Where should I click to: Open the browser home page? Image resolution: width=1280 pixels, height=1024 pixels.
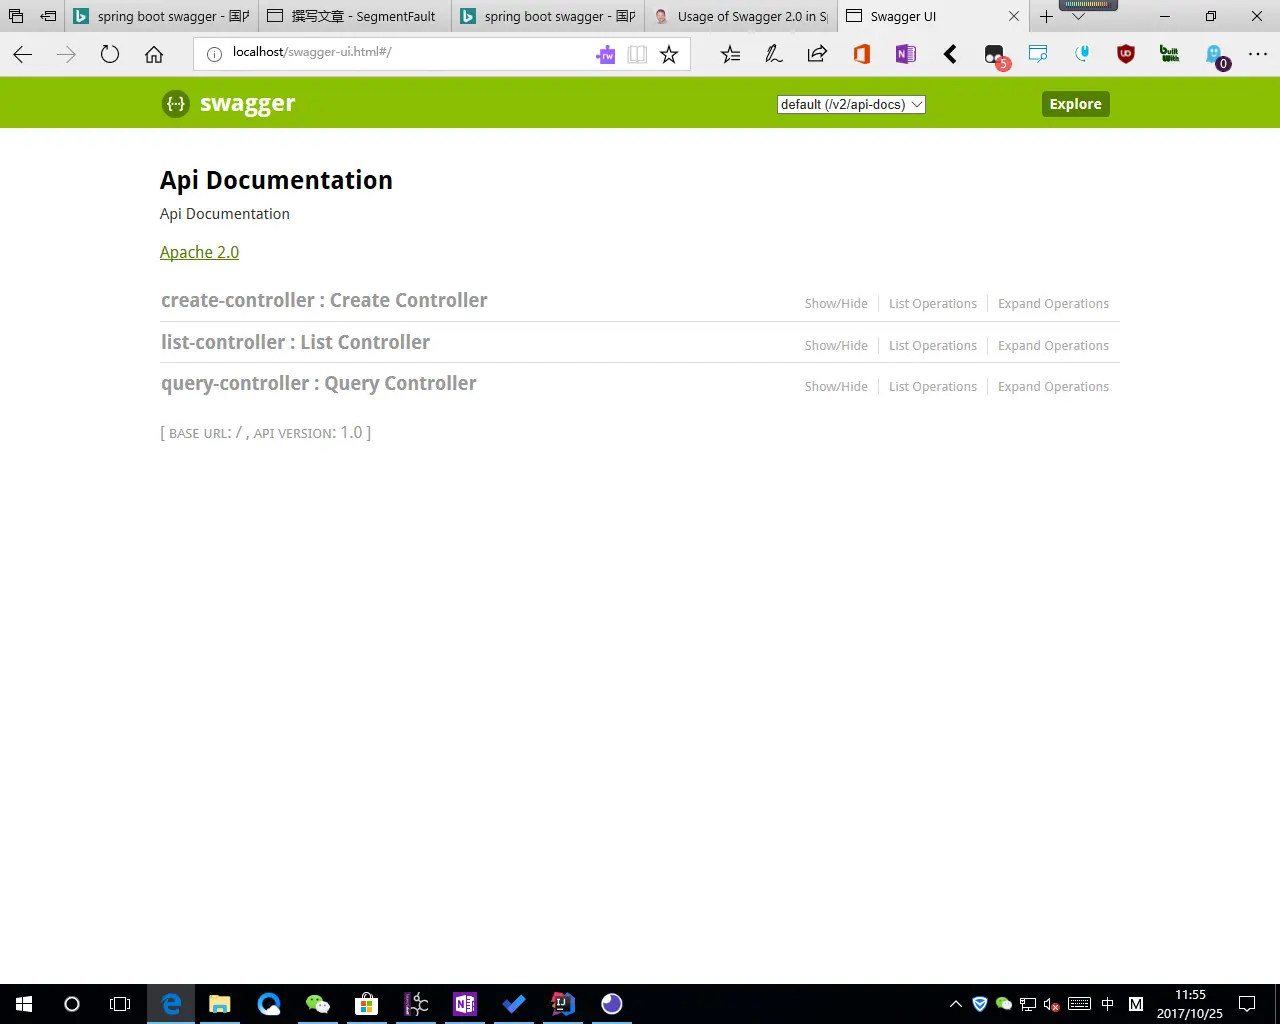154,55
